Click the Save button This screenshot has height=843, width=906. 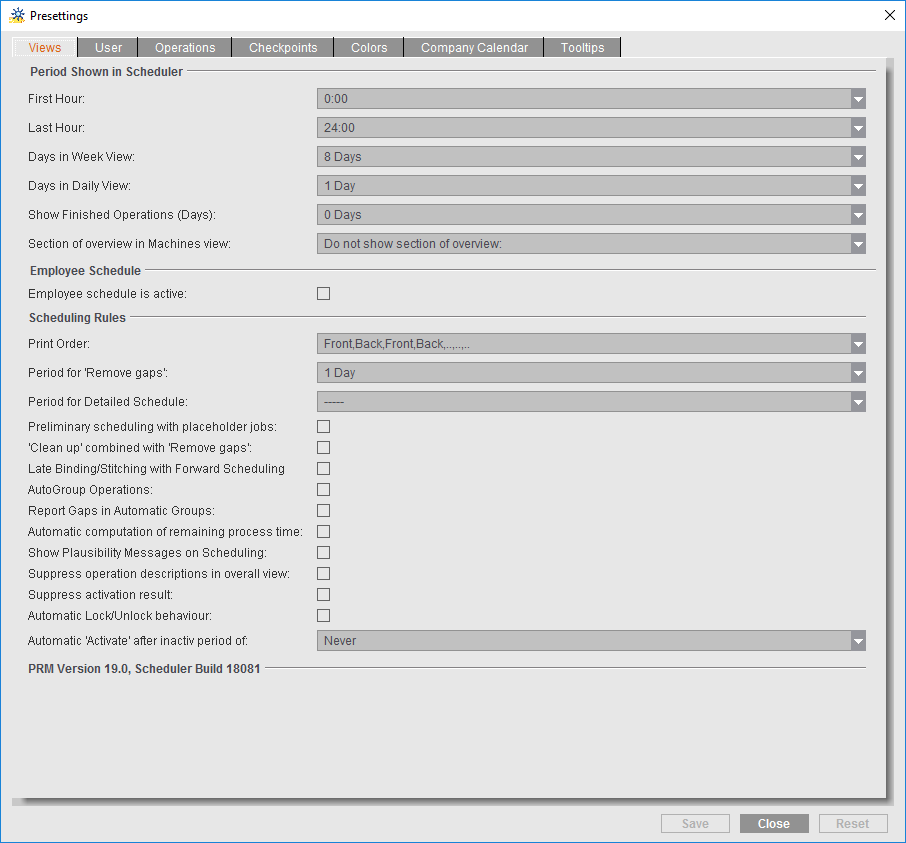click(x=695, y=823)
